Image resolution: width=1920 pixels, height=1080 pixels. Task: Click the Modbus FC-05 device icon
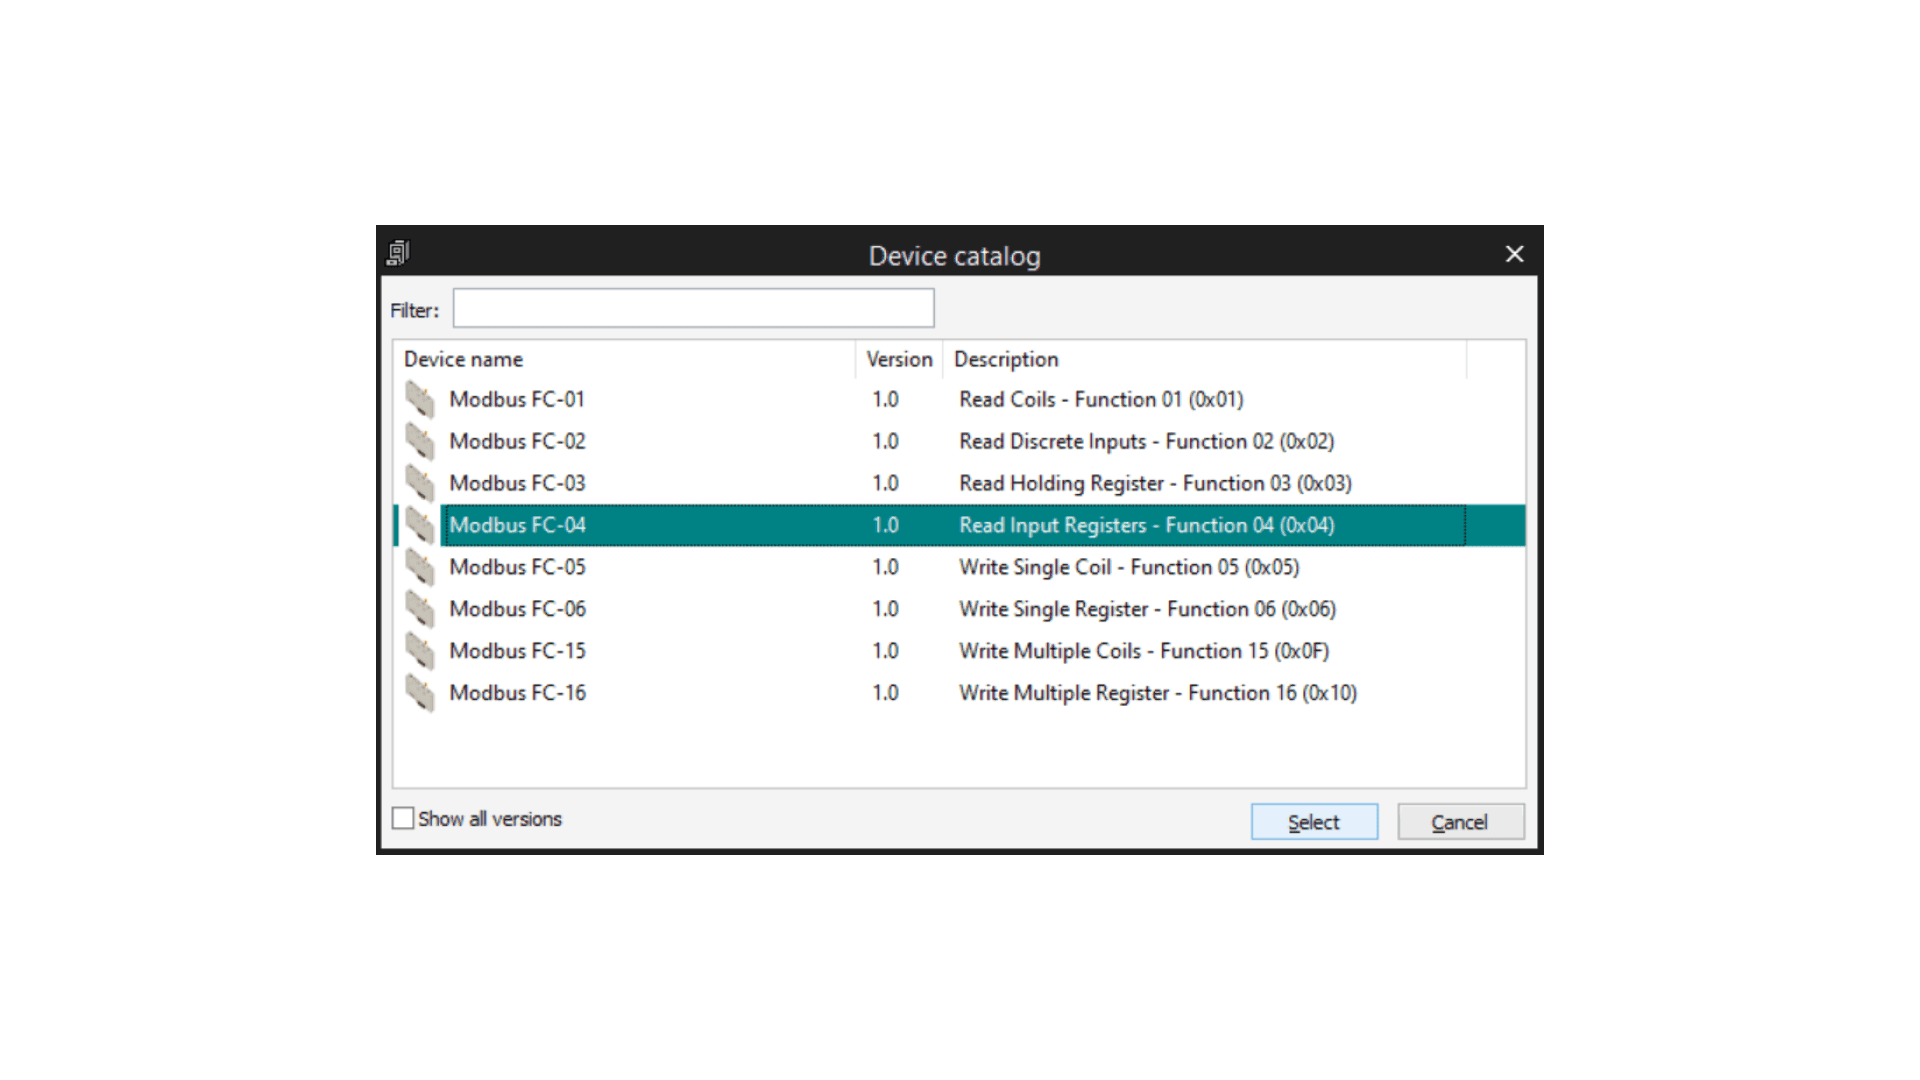pos(420,568)
